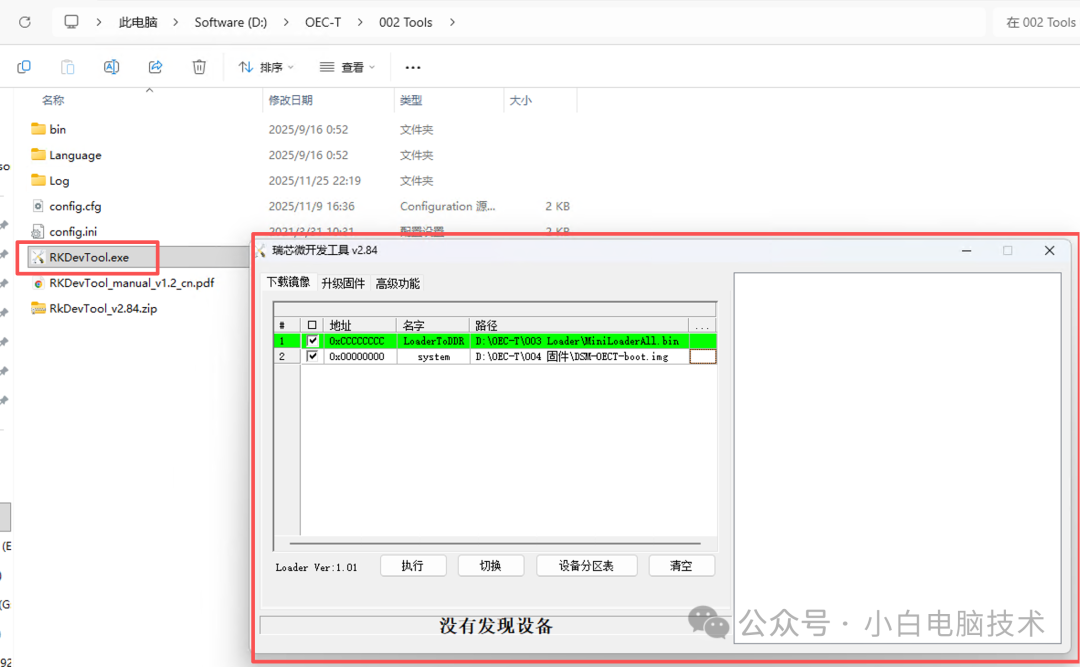The height and width of the screenshot is (667, 1080).
Task: Select the RkDevTool_v2.84.zip archive icon
Action: pyautogui.click(x=39, y=308)
